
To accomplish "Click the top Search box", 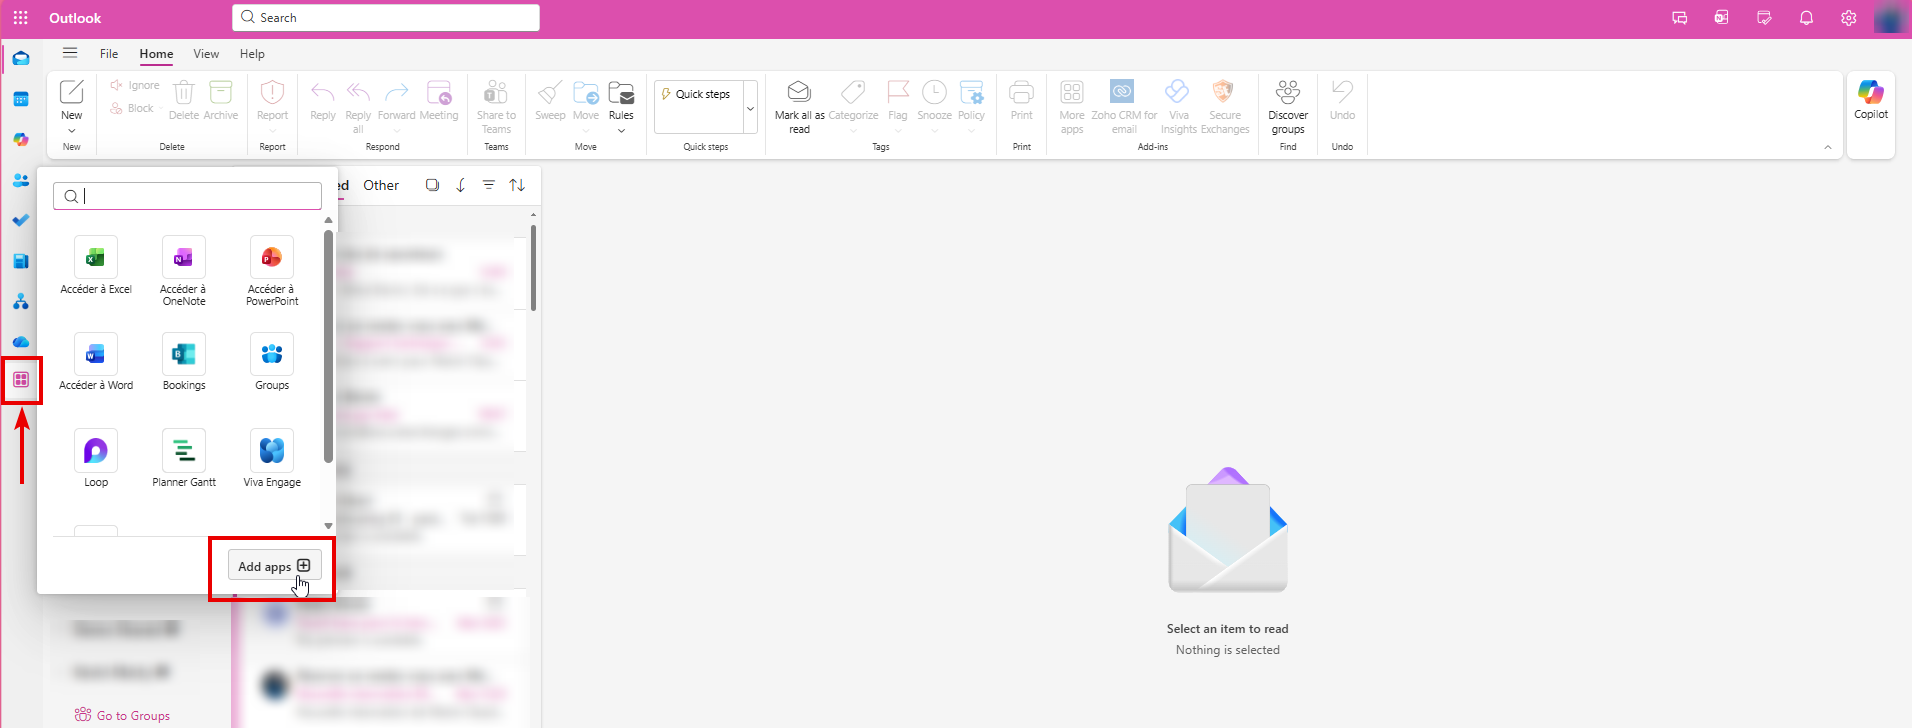I will pyautogui.click(x=386, y=18).
